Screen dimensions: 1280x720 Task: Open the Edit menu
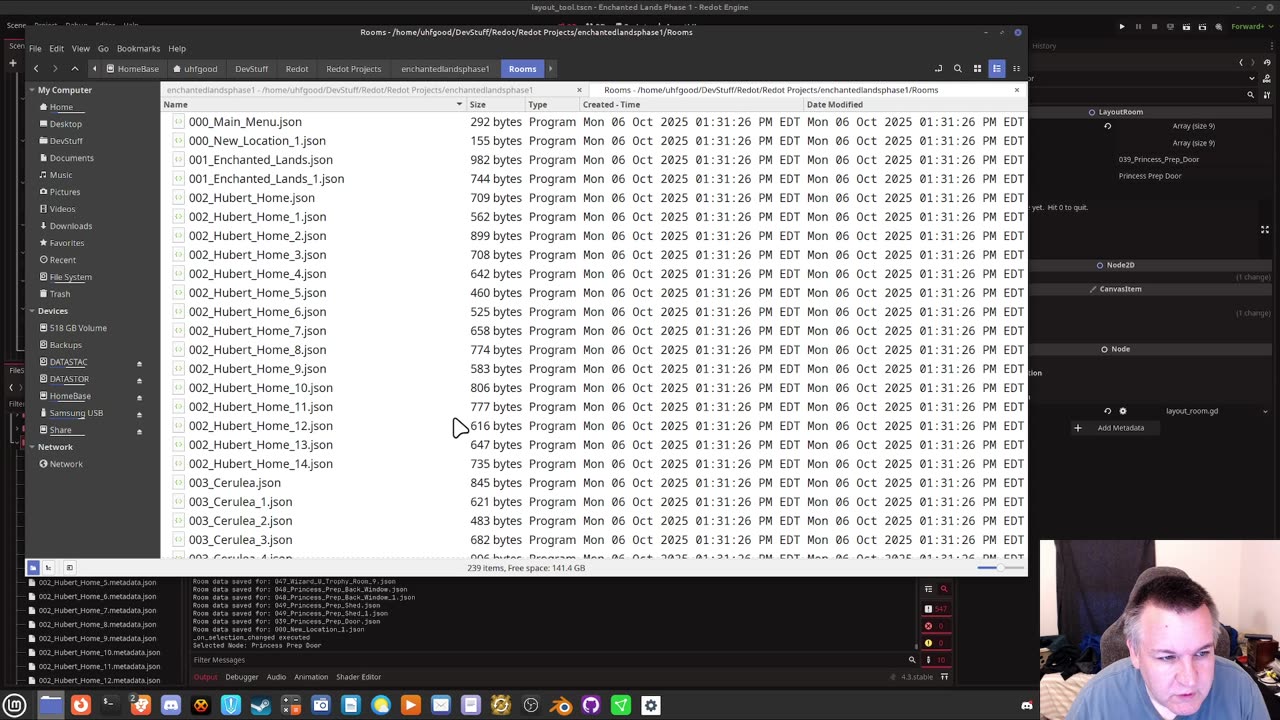click(x=56, y=48)
